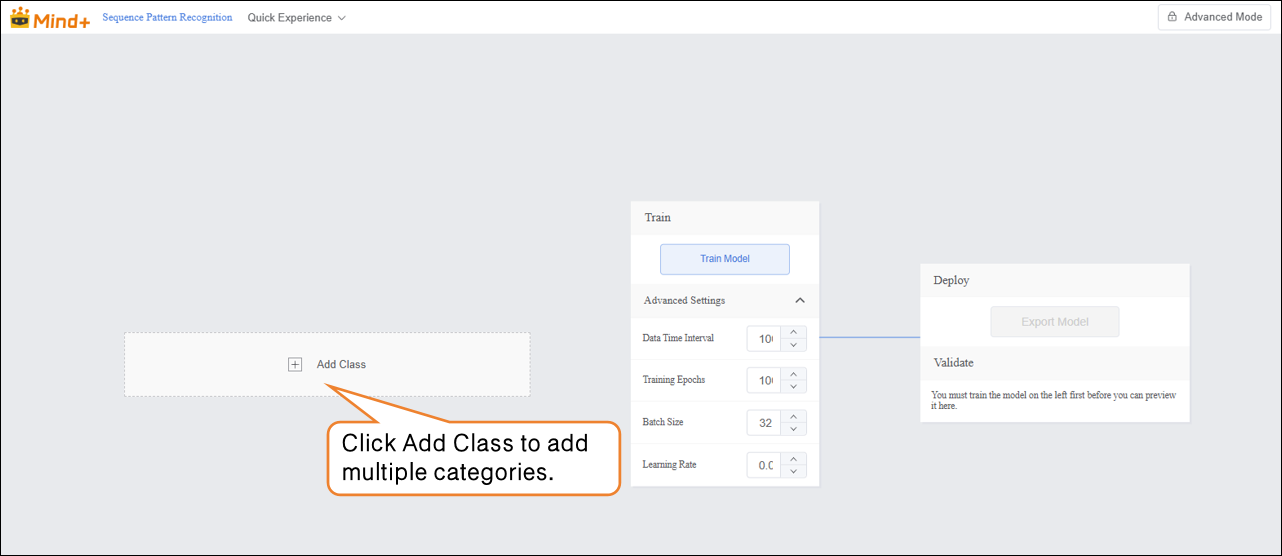Image resolution: width=1282 pixels, height=556 pixels.
Task: Click the Add Class text label
Action: pyautogui.click(x=341, y=365)
